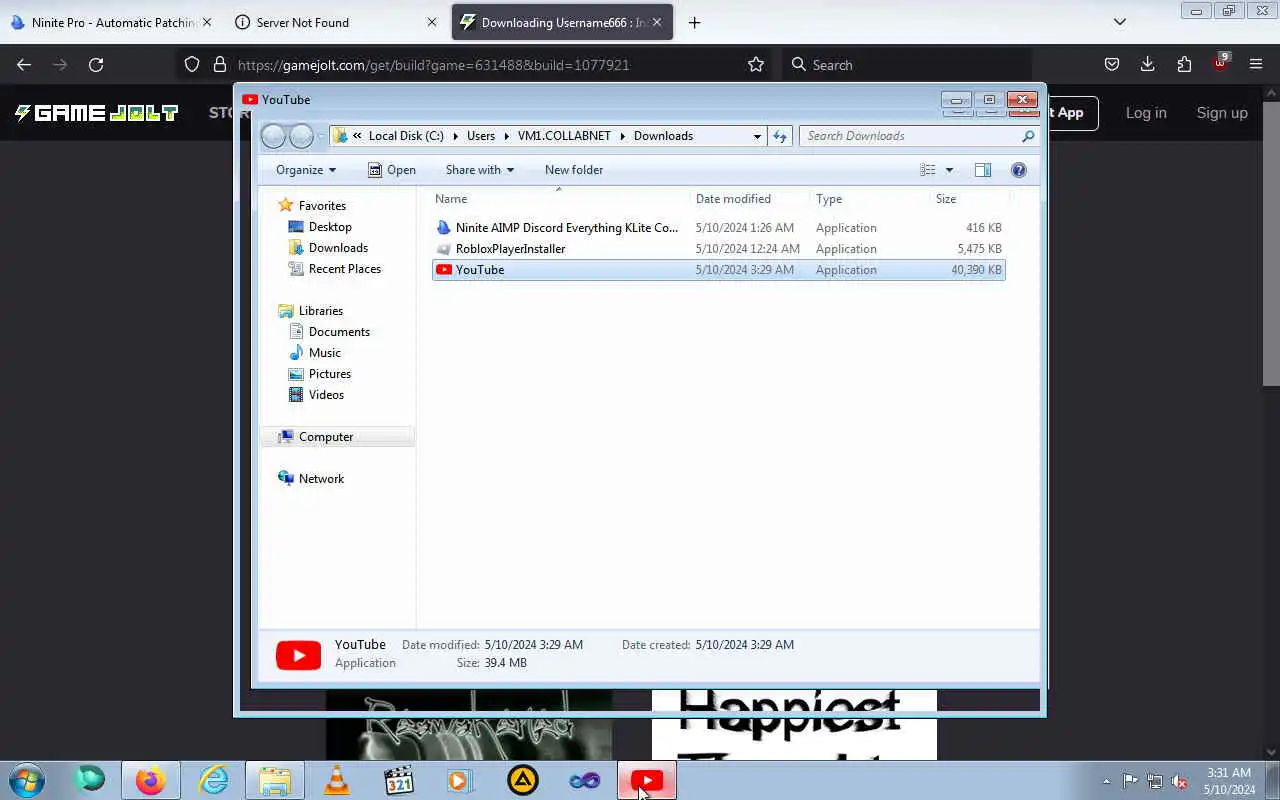Open Documents library
Viewport: 1280px width, 800px height.
point(339,332)
